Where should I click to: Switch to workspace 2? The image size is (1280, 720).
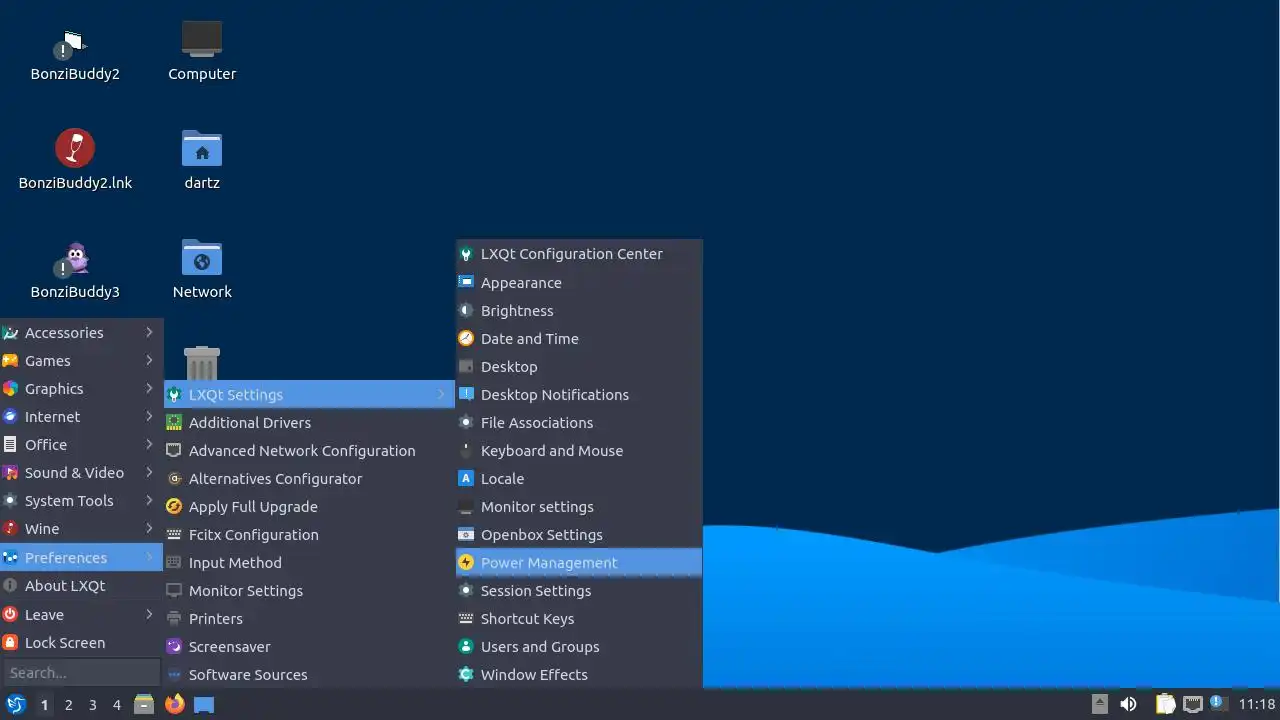[68, 705]
